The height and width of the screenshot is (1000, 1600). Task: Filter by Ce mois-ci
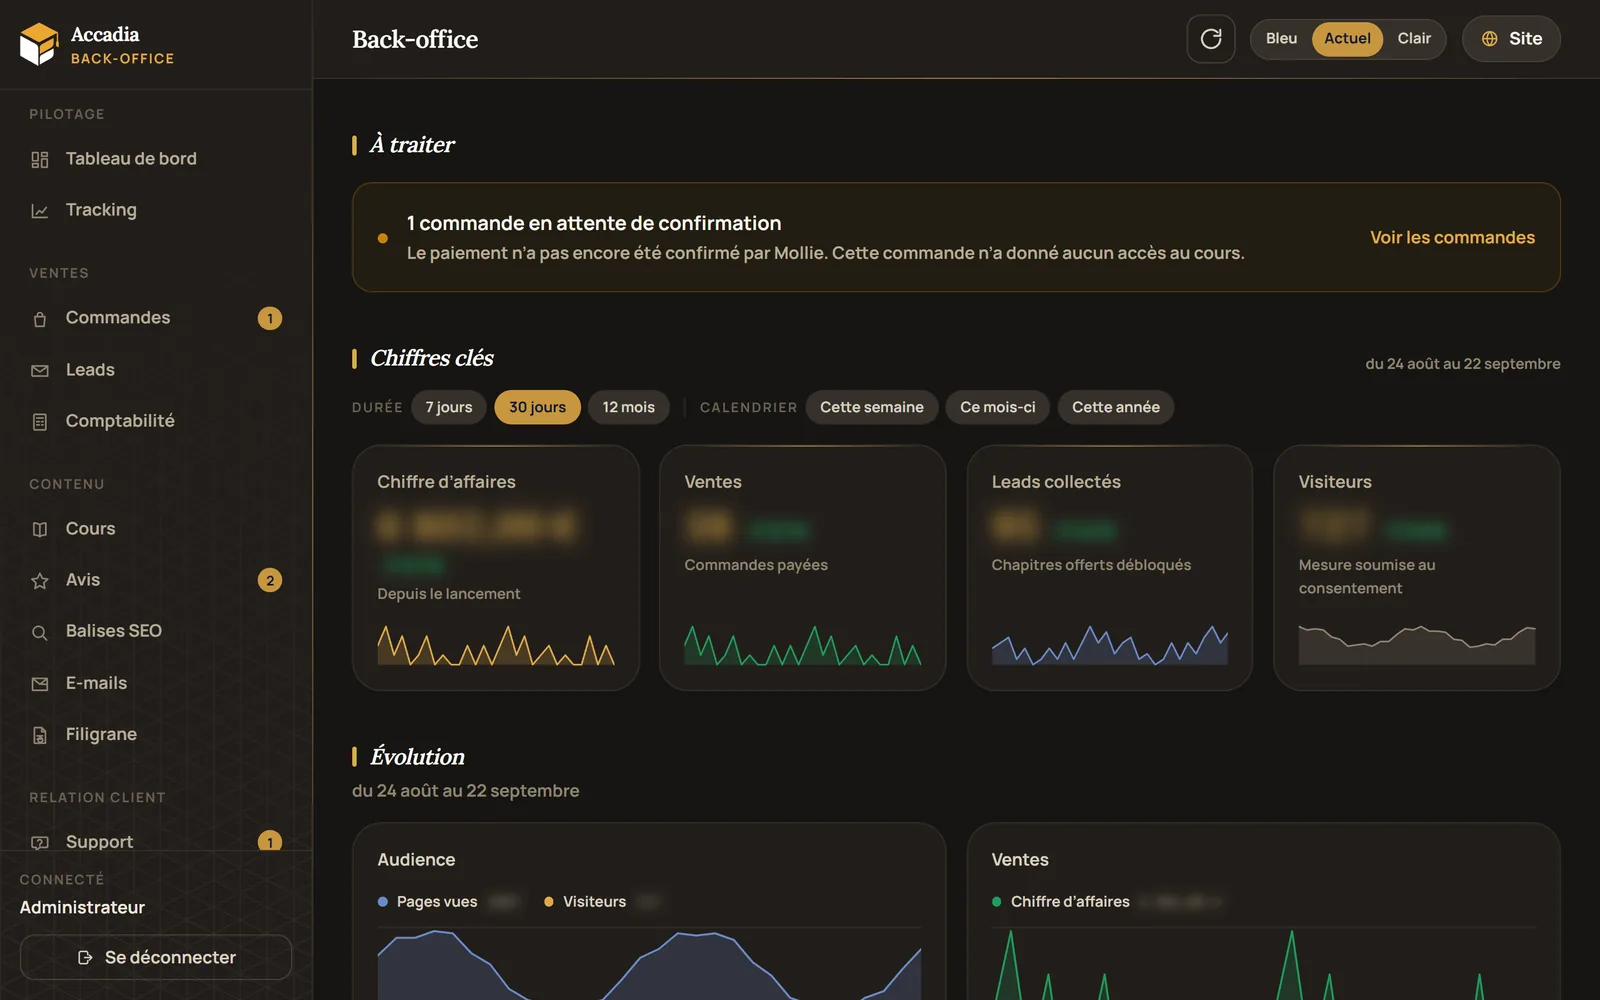point(998,407)
